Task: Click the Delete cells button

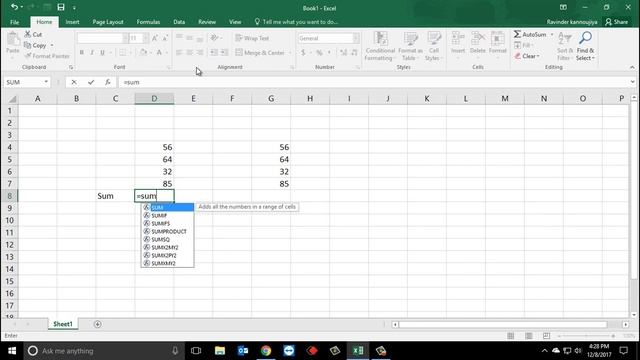Action: pos(478,44)
